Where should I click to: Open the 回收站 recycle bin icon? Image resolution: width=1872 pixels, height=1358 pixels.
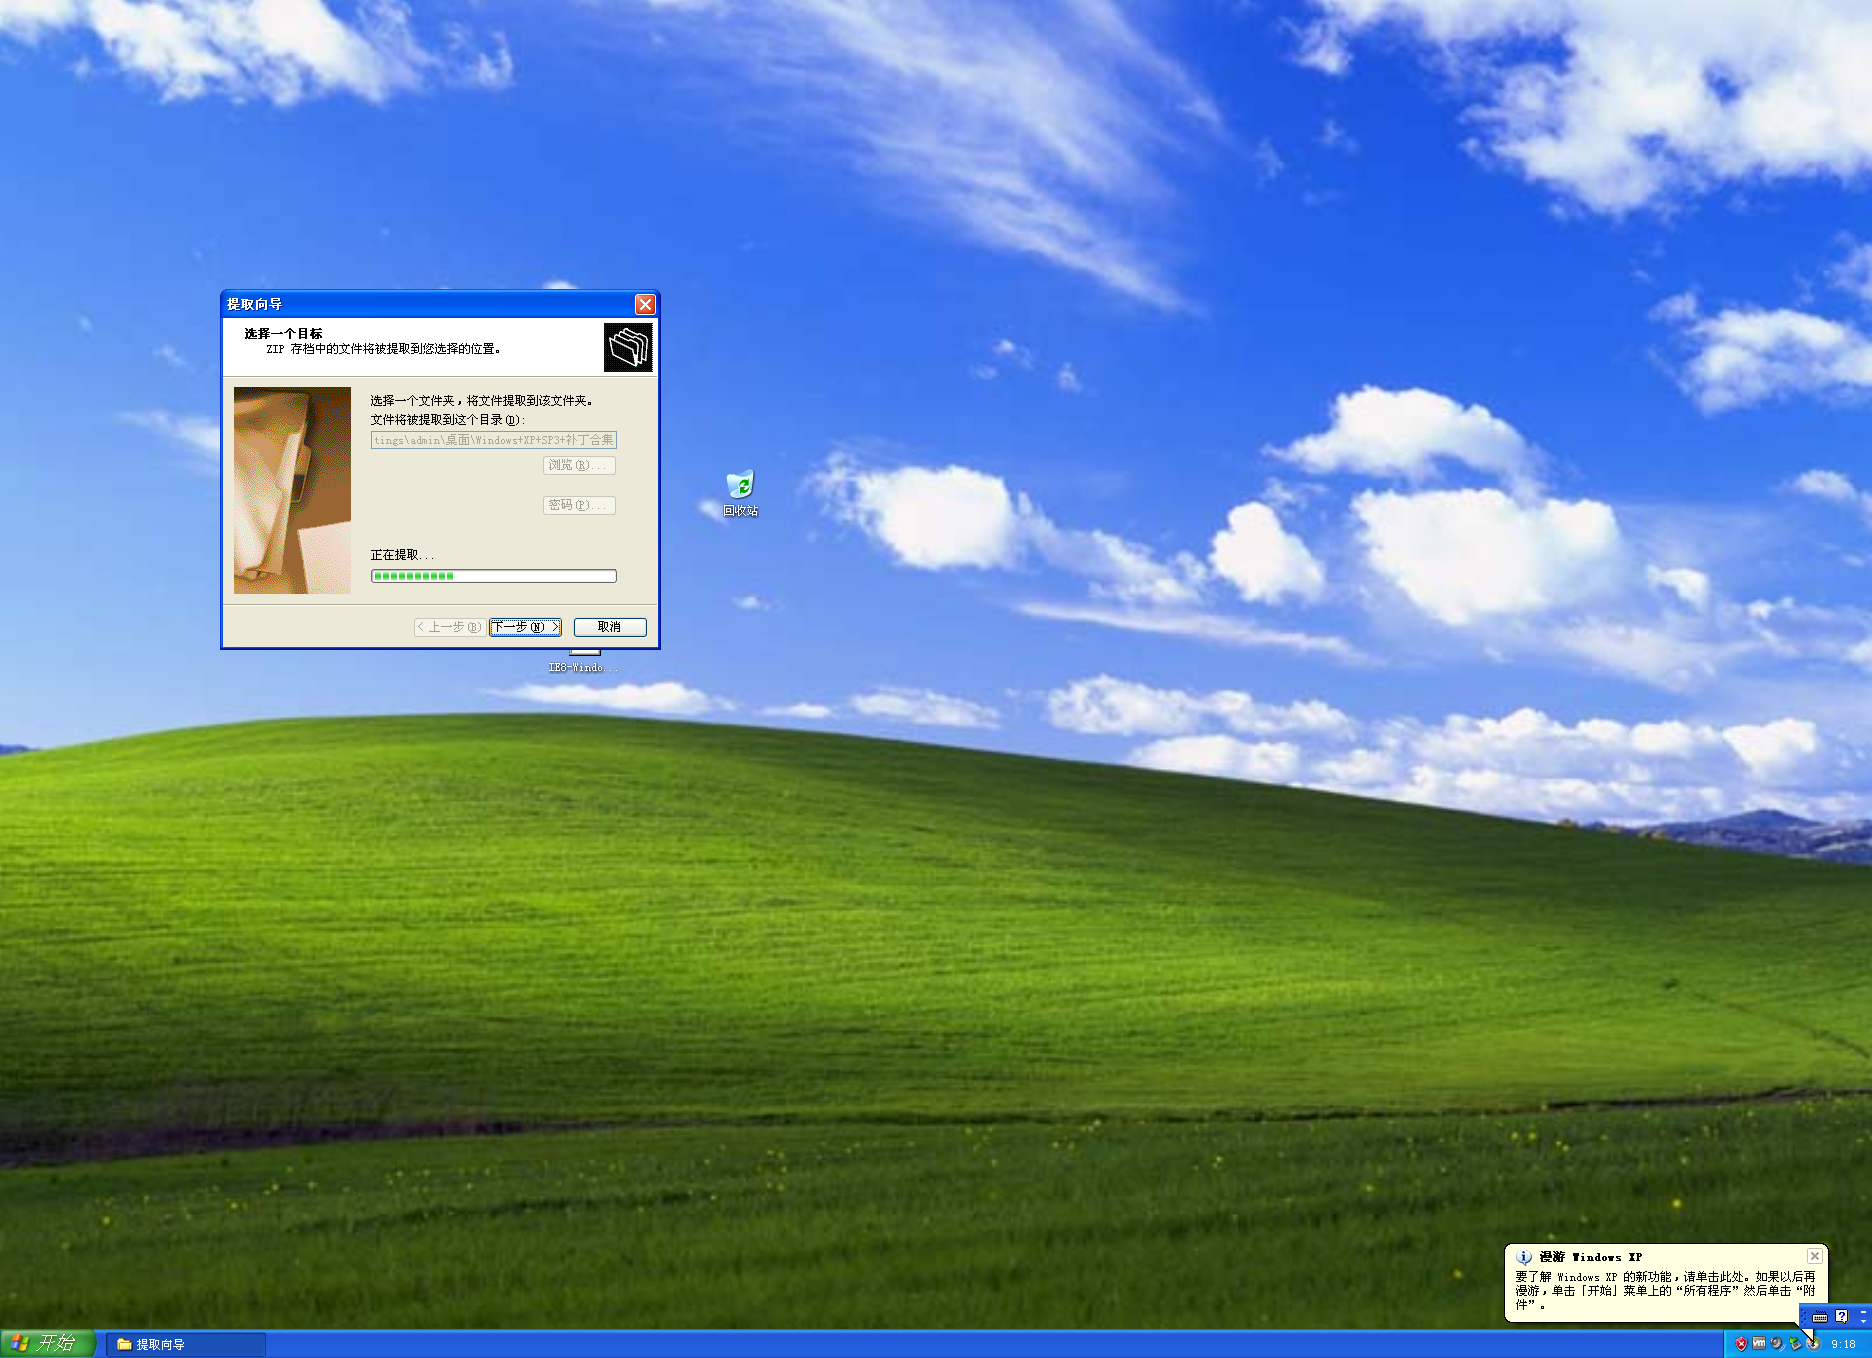tap(741, 494)
